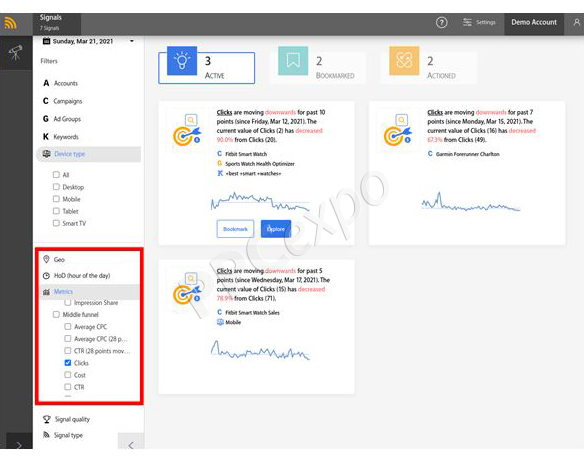The height and width of the screenshot is (459, 584).
Task: Open Settings in the top bar
Action: point(479,22)
